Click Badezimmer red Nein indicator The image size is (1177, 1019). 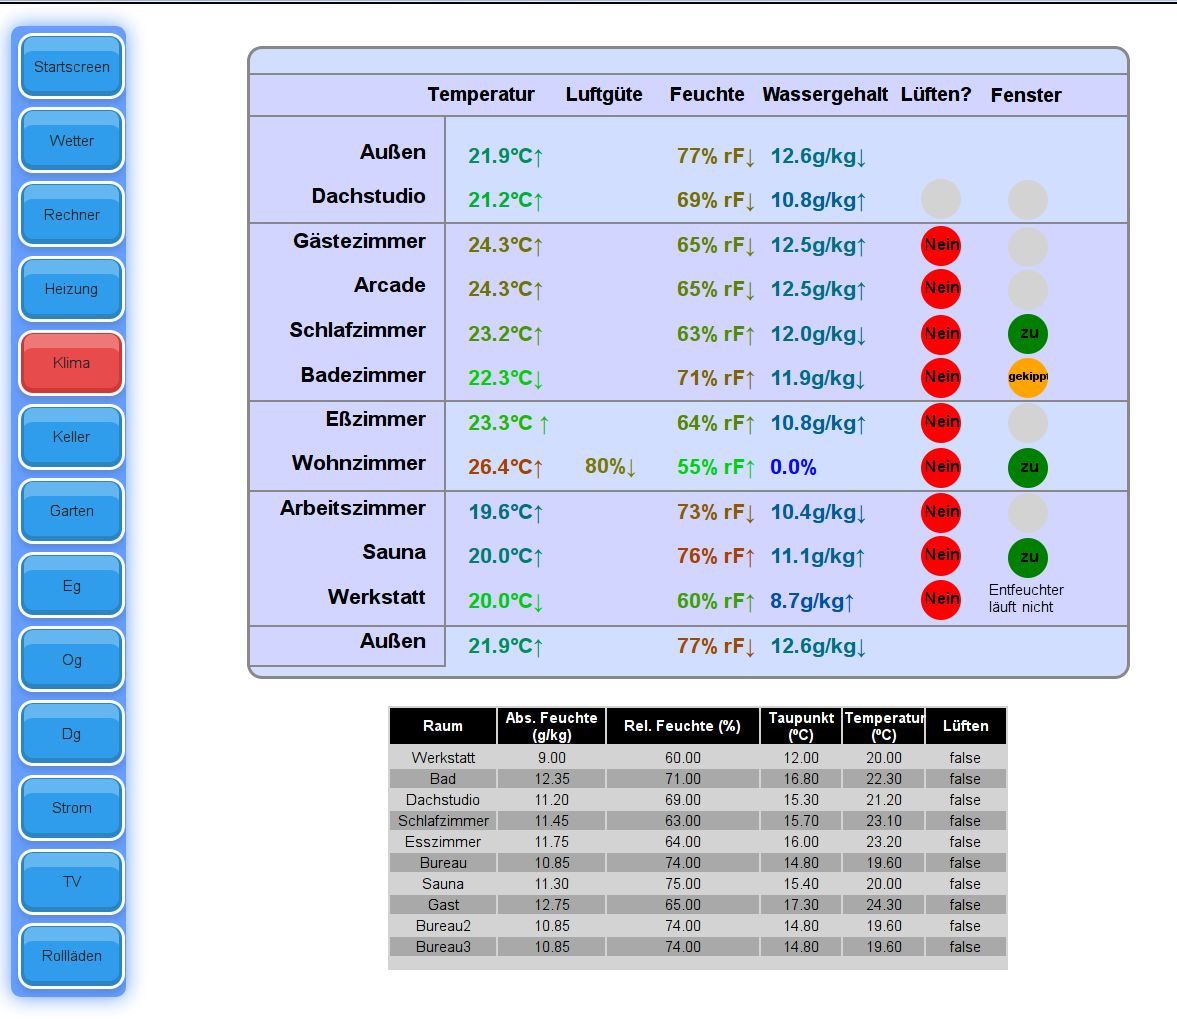[941, 377]
